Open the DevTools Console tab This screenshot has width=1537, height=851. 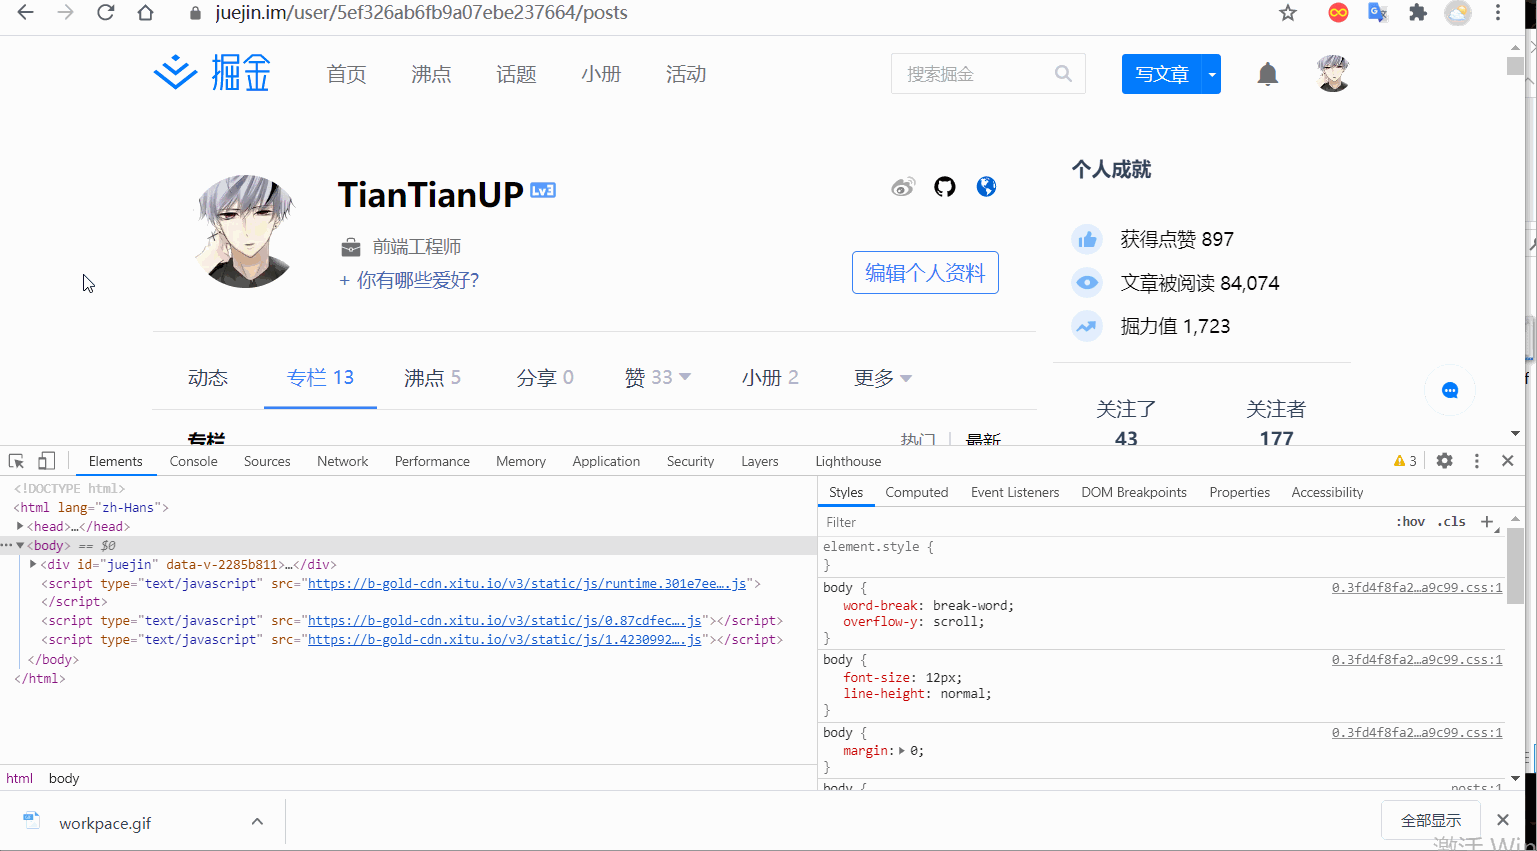(x=193, y=461)
